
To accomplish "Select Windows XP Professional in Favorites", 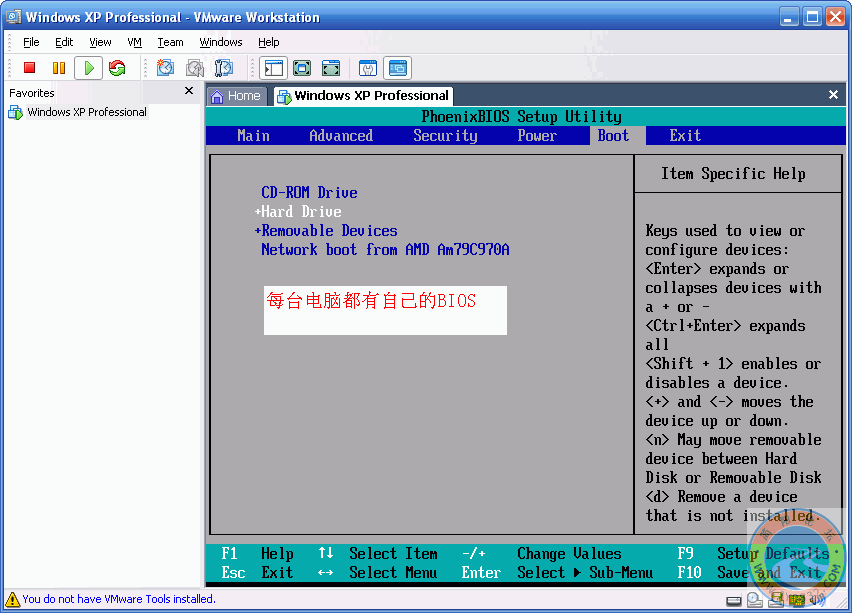I will click(x=87, y=112).
